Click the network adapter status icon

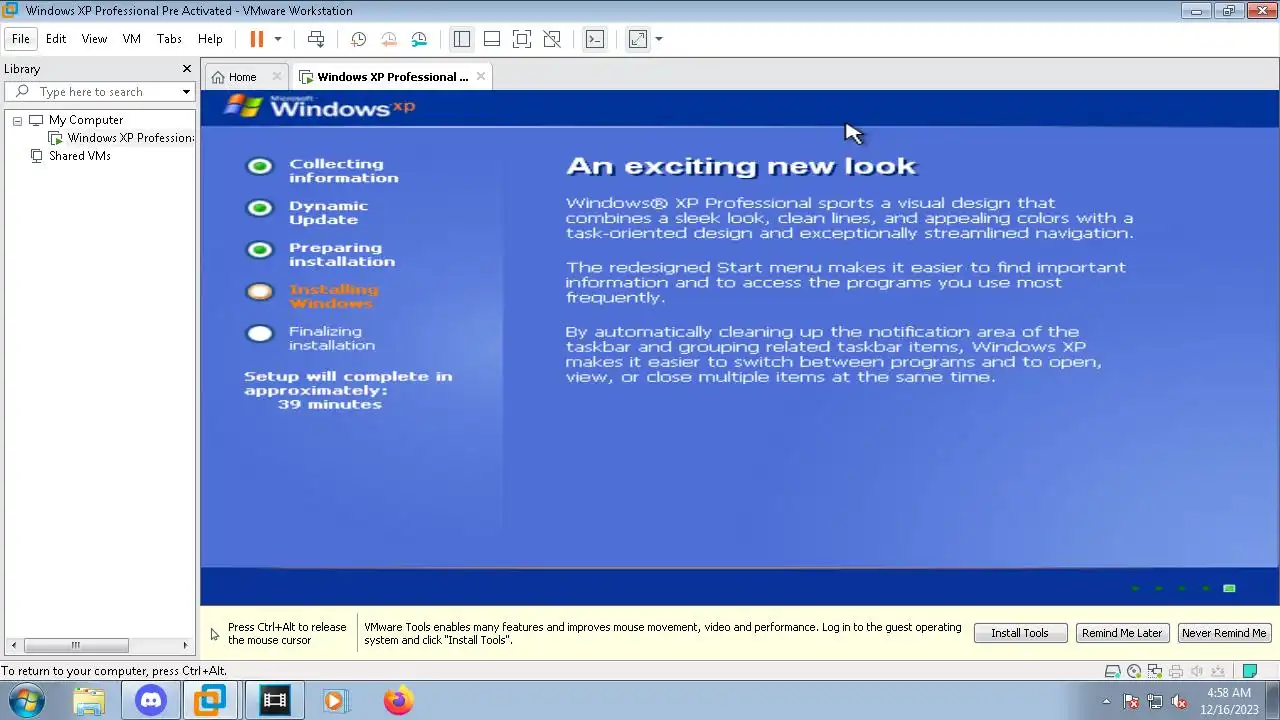click(x=1155, y=671)
